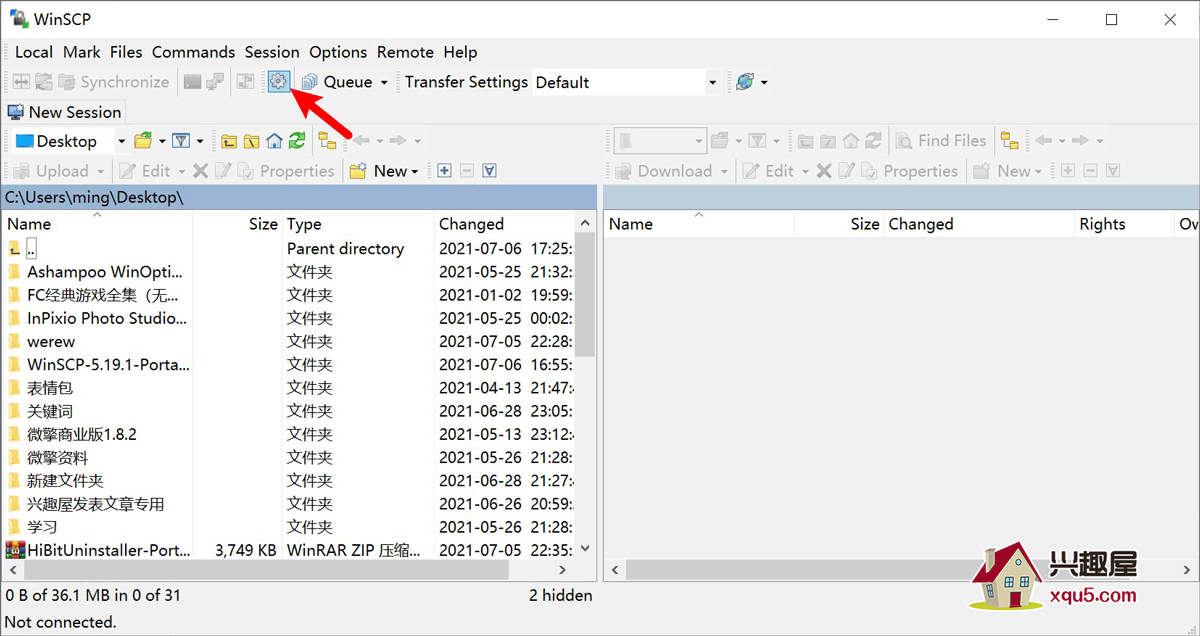The width and height of the screenshot is (1200, 636).
Task: Click the local Properties button
Action: click(285, 171)
